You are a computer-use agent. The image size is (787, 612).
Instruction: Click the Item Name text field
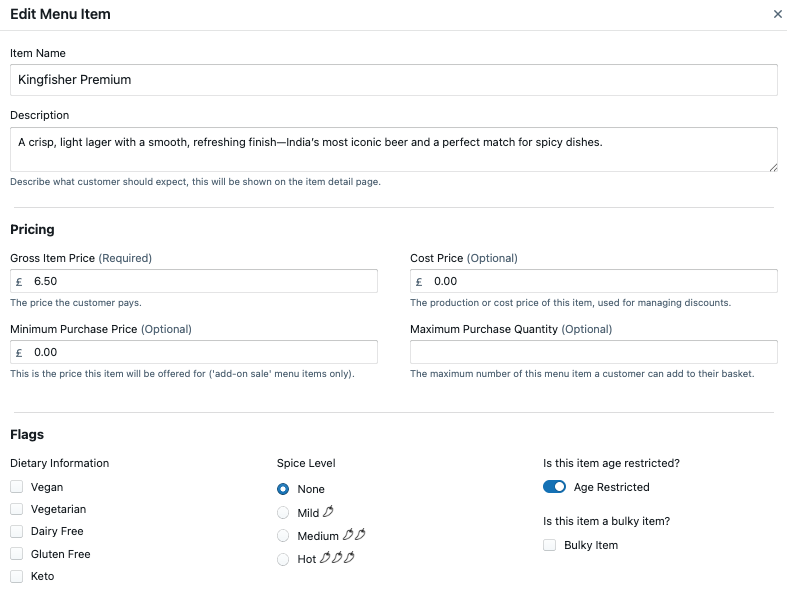(393, 80)
